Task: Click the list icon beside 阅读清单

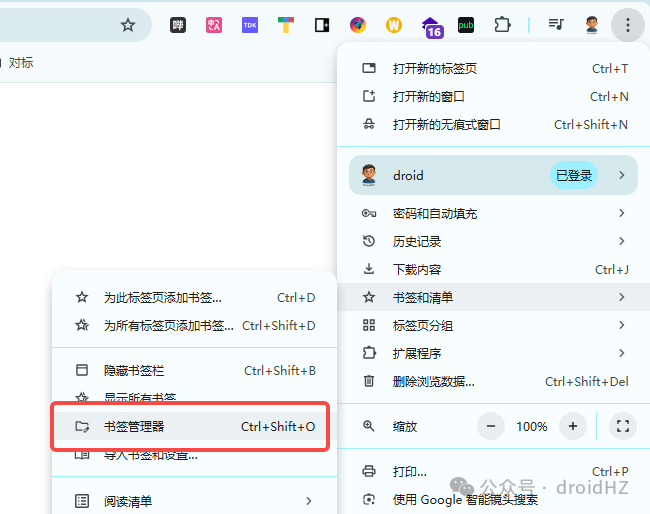Action: (82, 501)
